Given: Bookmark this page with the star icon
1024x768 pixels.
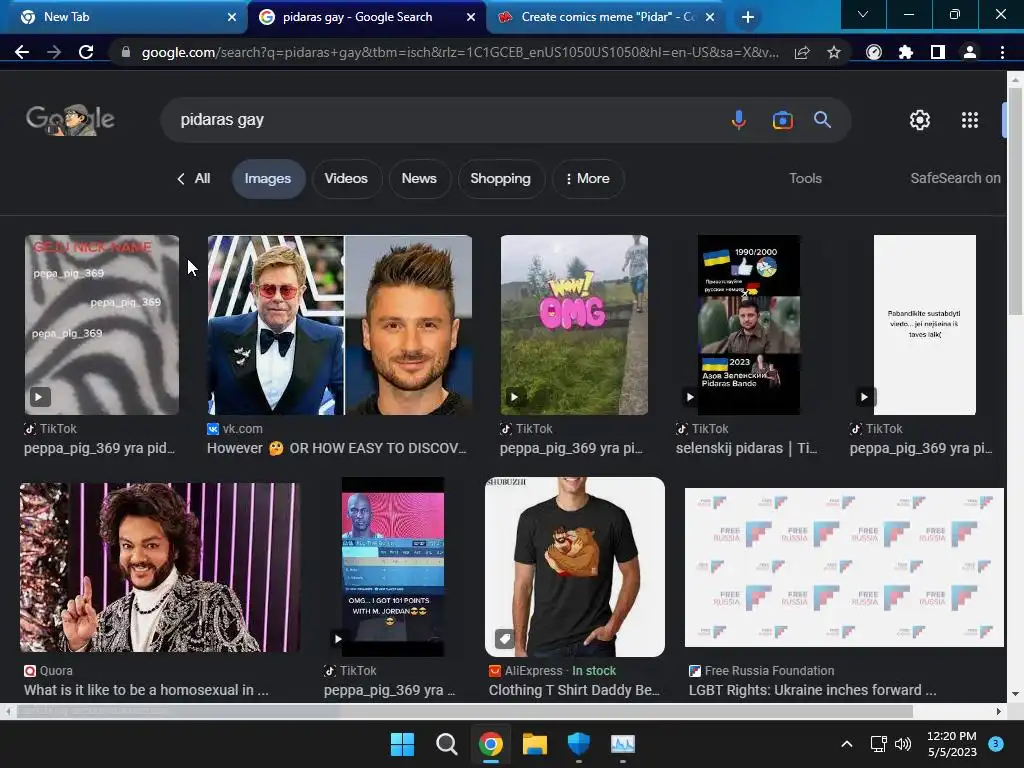Looking at the screenshot, I should point(834,52).
